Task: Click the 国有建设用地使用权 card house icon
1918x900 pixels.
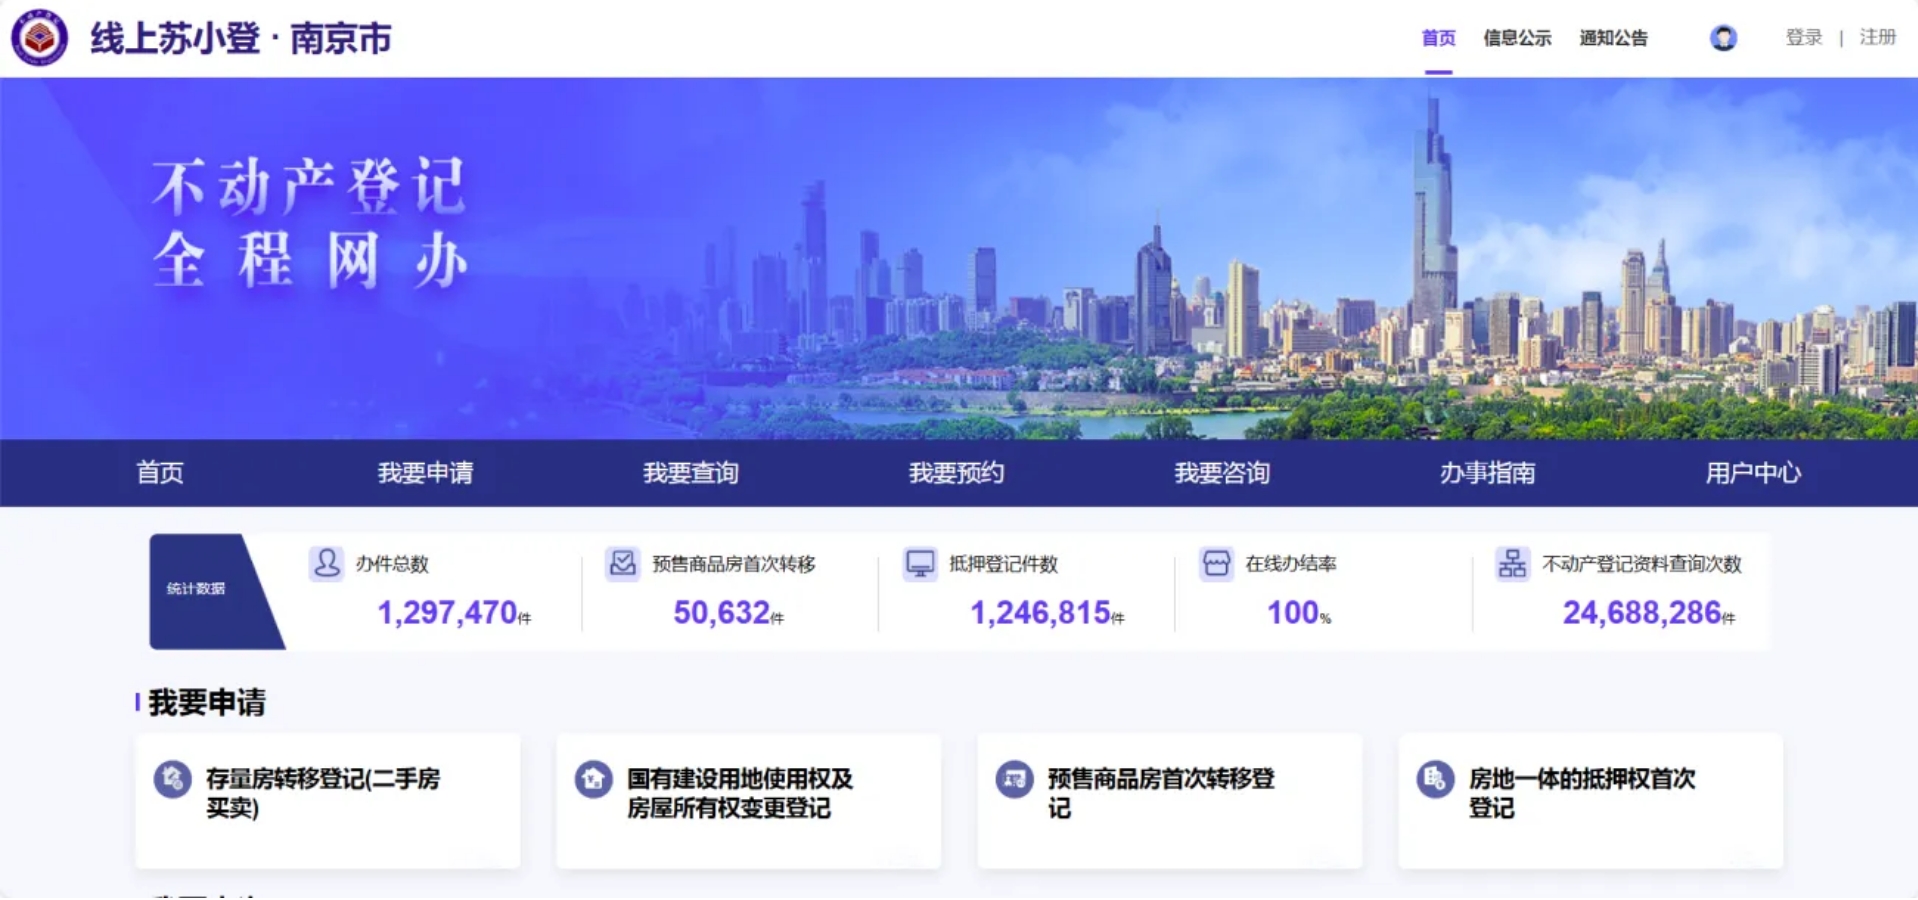Action: [593, 778]
